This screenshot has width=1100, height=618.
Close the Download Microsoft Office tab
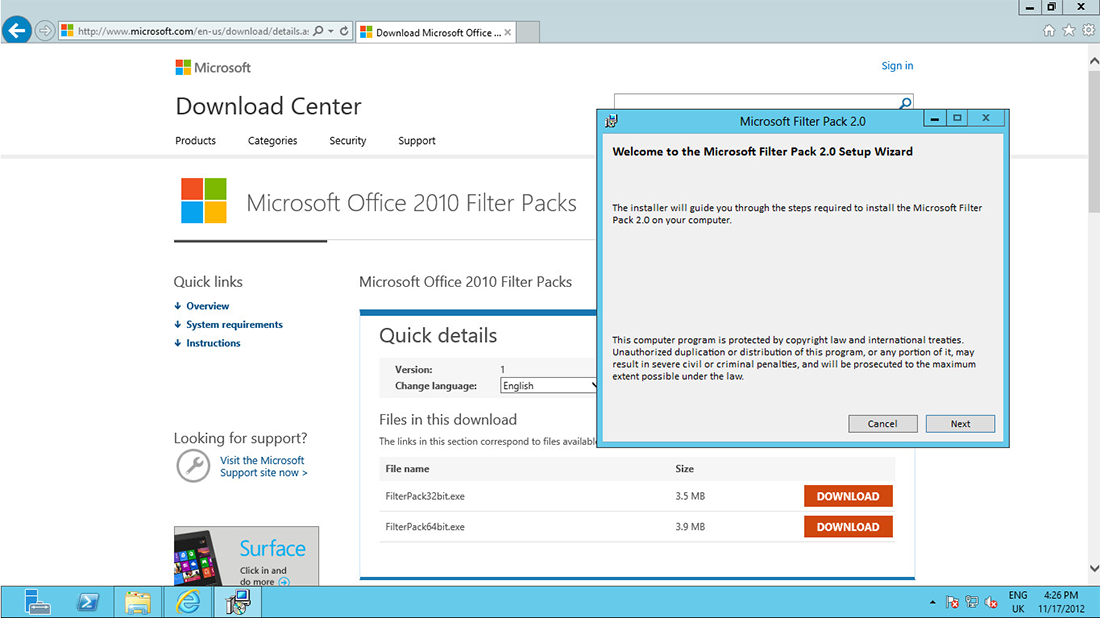(508, 32)
